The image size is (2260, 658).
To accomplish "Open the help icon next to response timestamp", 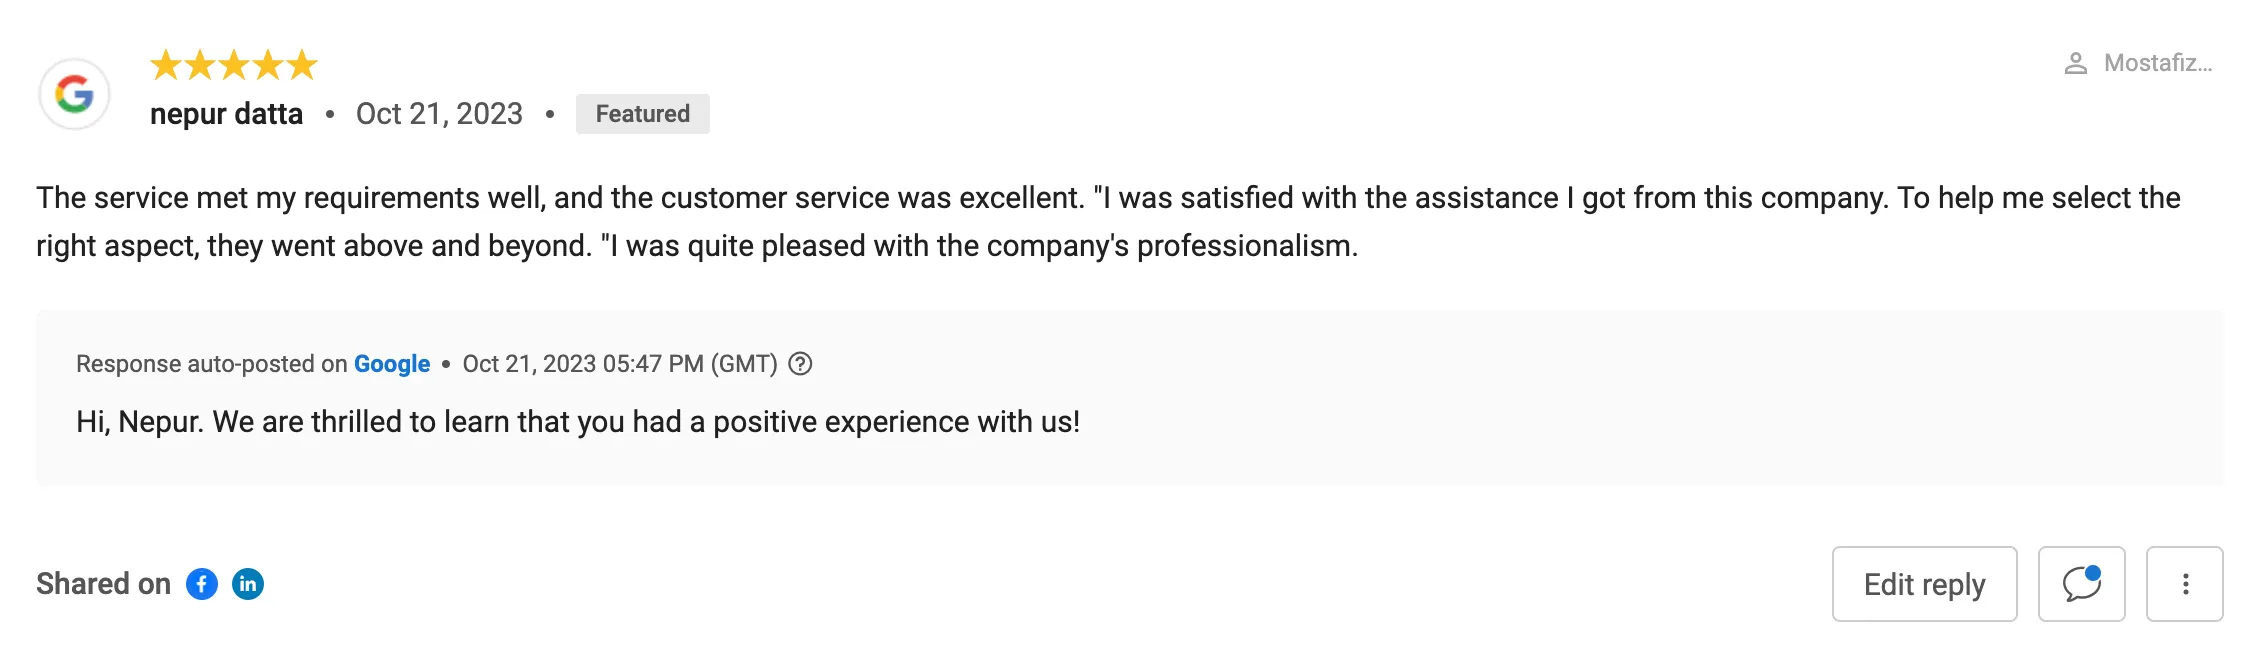I will pyautogui.click(x=800, y=364).
